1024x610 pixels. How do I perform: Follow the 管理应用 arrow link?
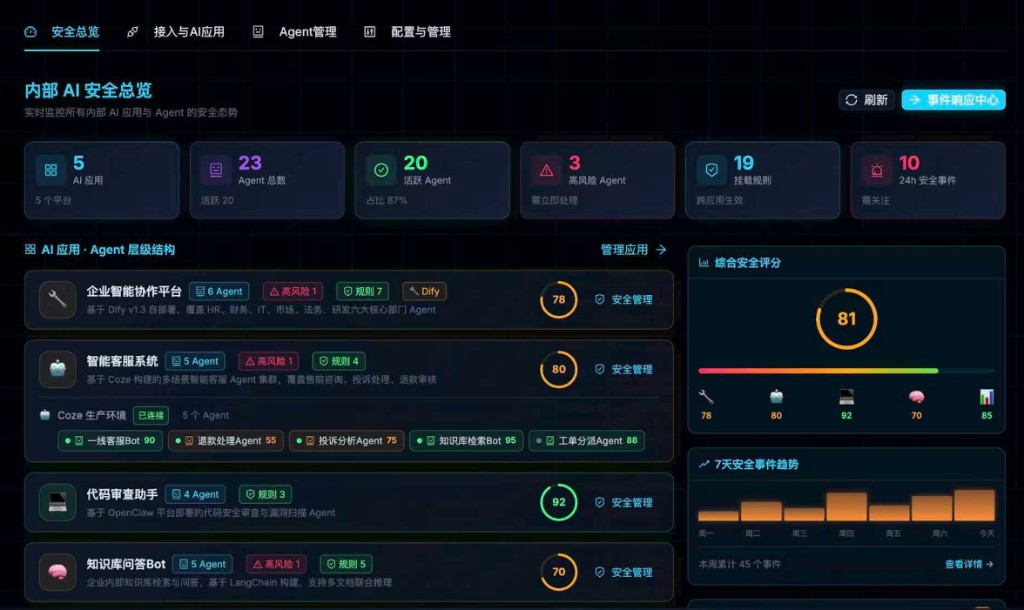point(633,250)
